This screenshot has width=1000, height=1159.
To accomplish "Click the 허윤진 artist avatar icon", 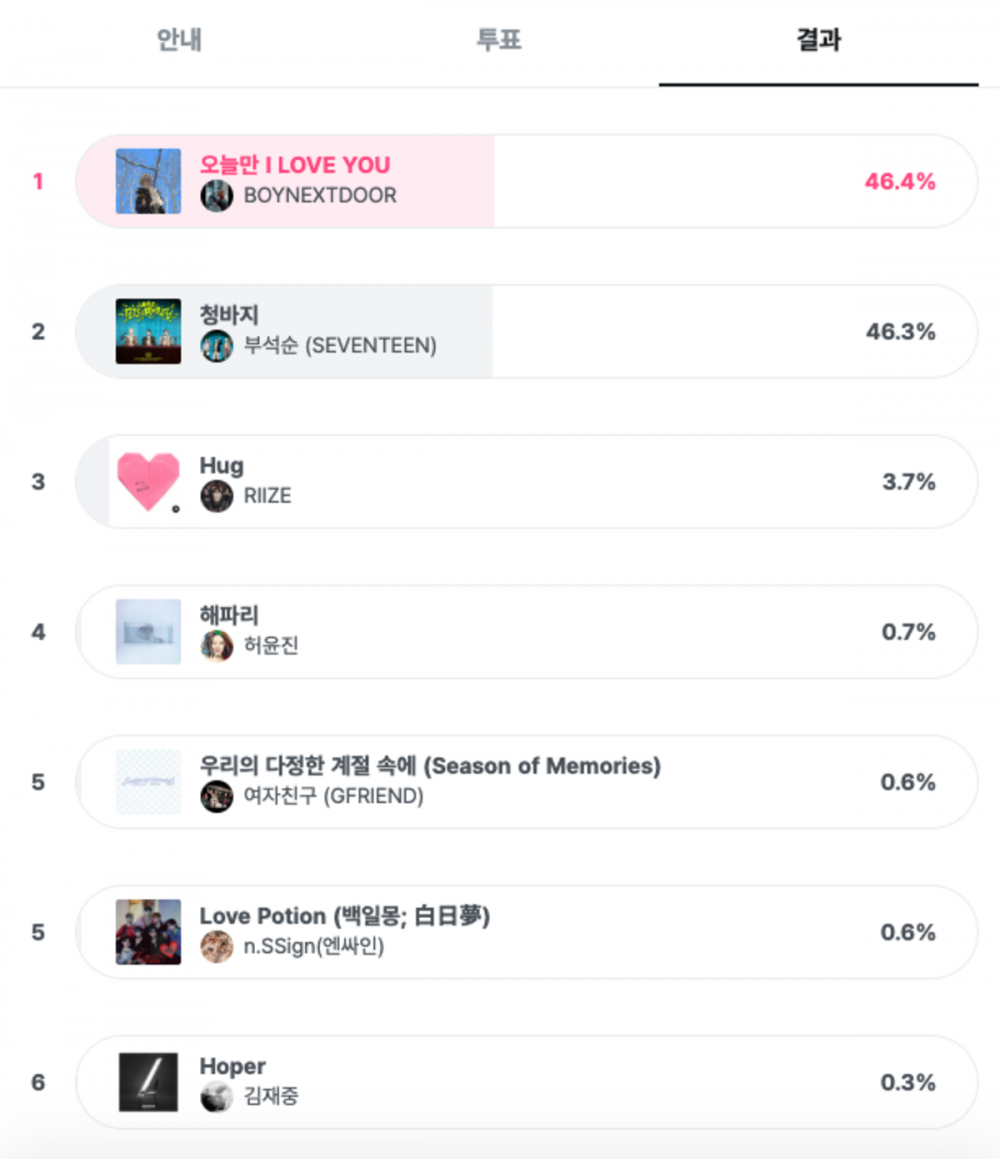I will (x=217, y=646).
